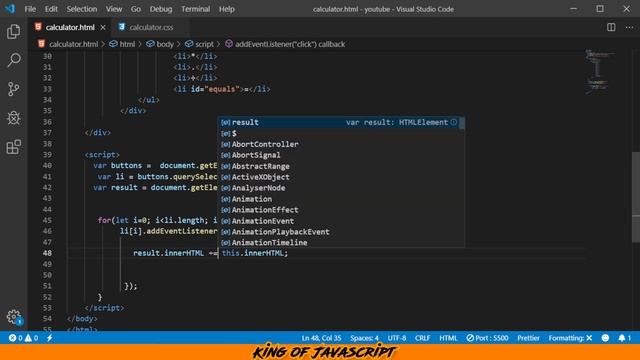Open the Explorer view in activity bar
The height and width of the screenshot is (360, 640).
pos(13,31)
